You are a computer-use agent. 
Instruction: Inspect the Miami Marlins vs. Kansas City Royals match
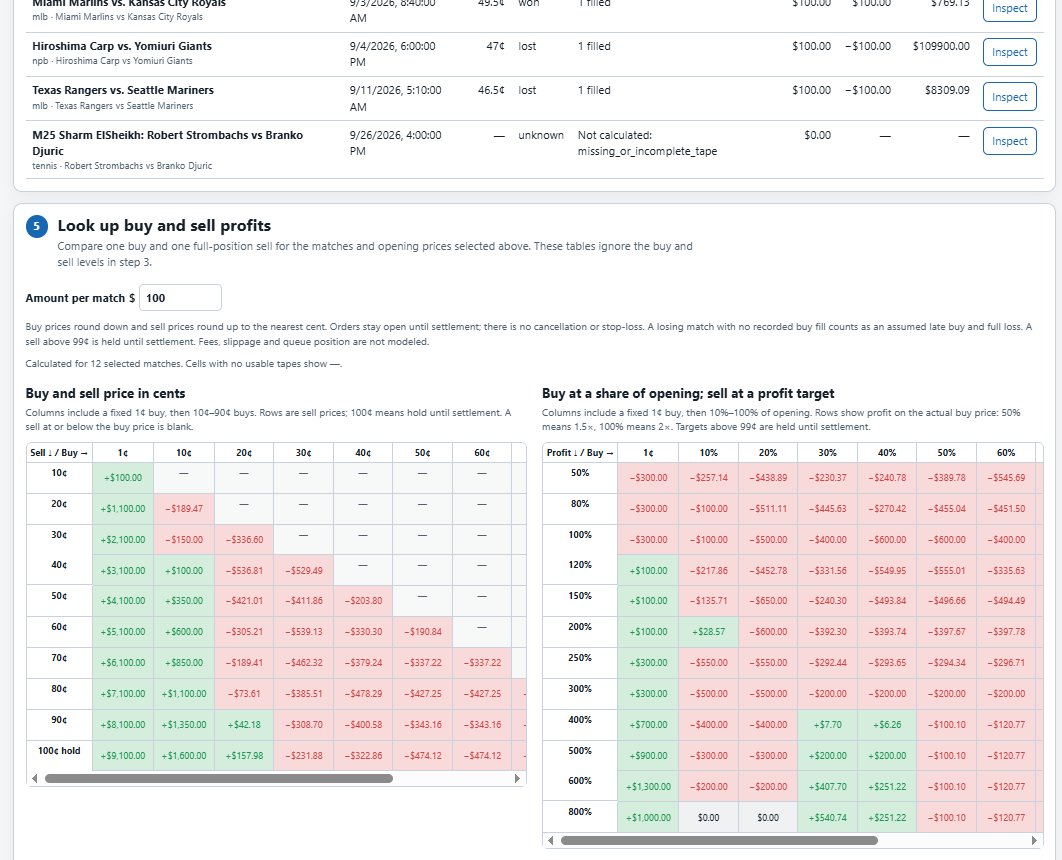[x=1009, y=9]
